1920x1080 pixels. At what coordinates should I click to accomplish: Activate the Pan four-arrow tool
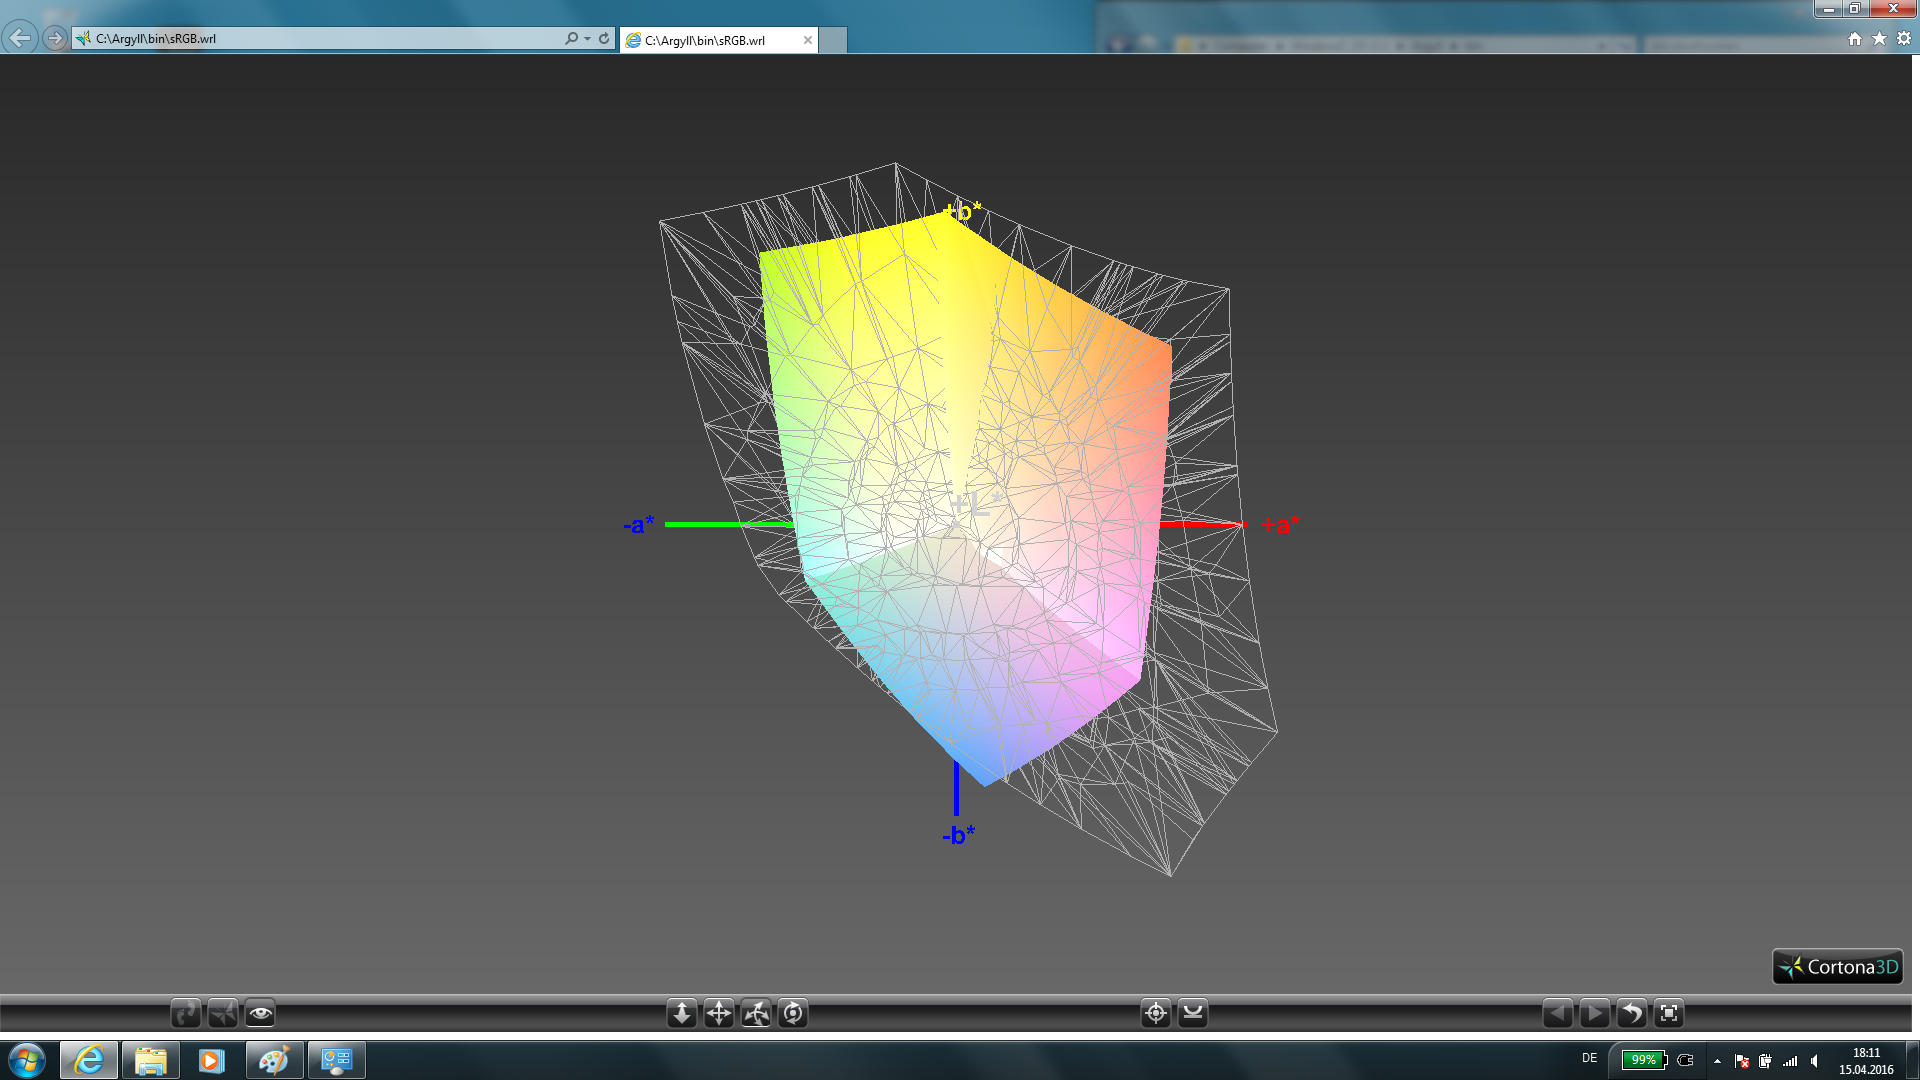tap(719, 1014)
